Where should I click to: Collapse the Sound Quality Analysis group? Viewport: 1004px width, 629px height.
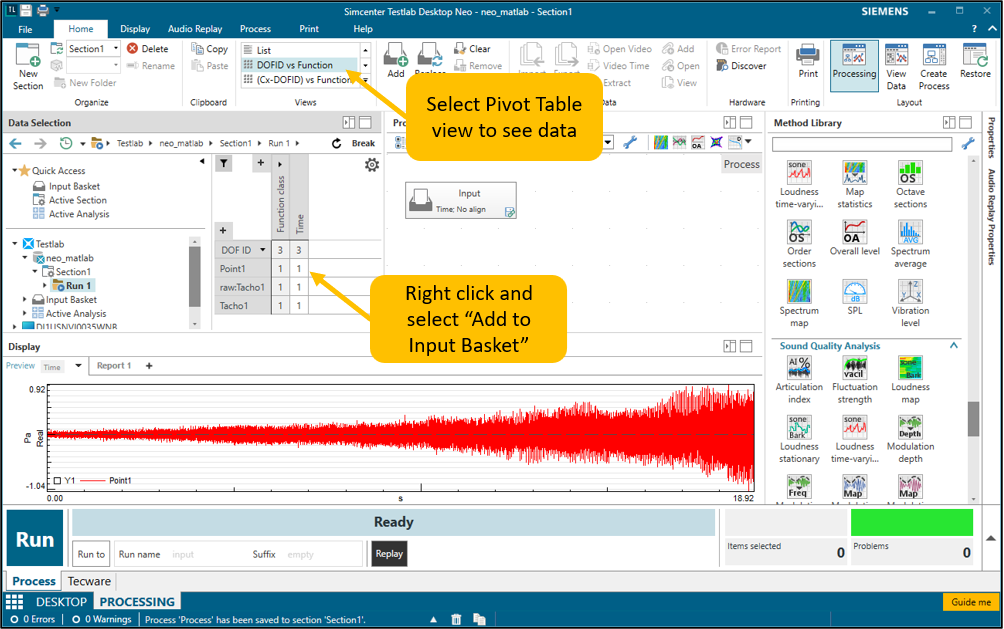point(953,346)
